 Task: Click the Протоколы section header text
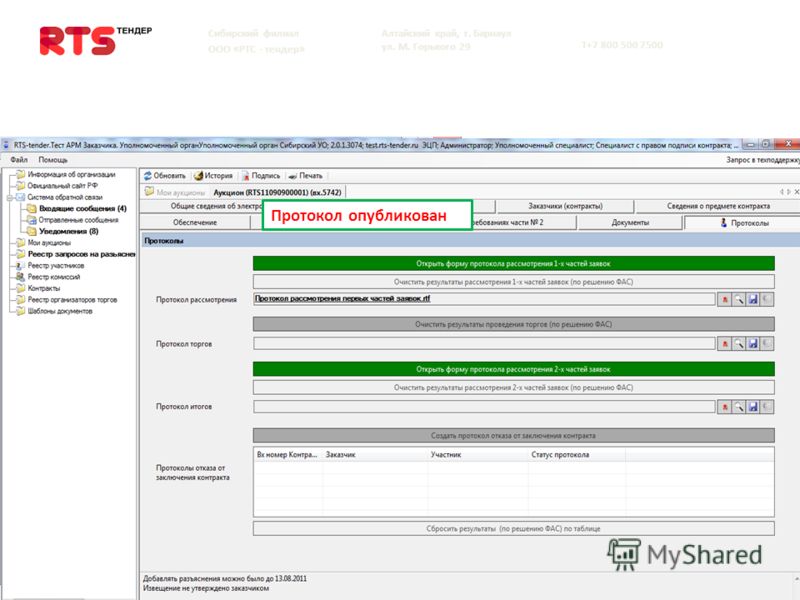pos(164,240)
